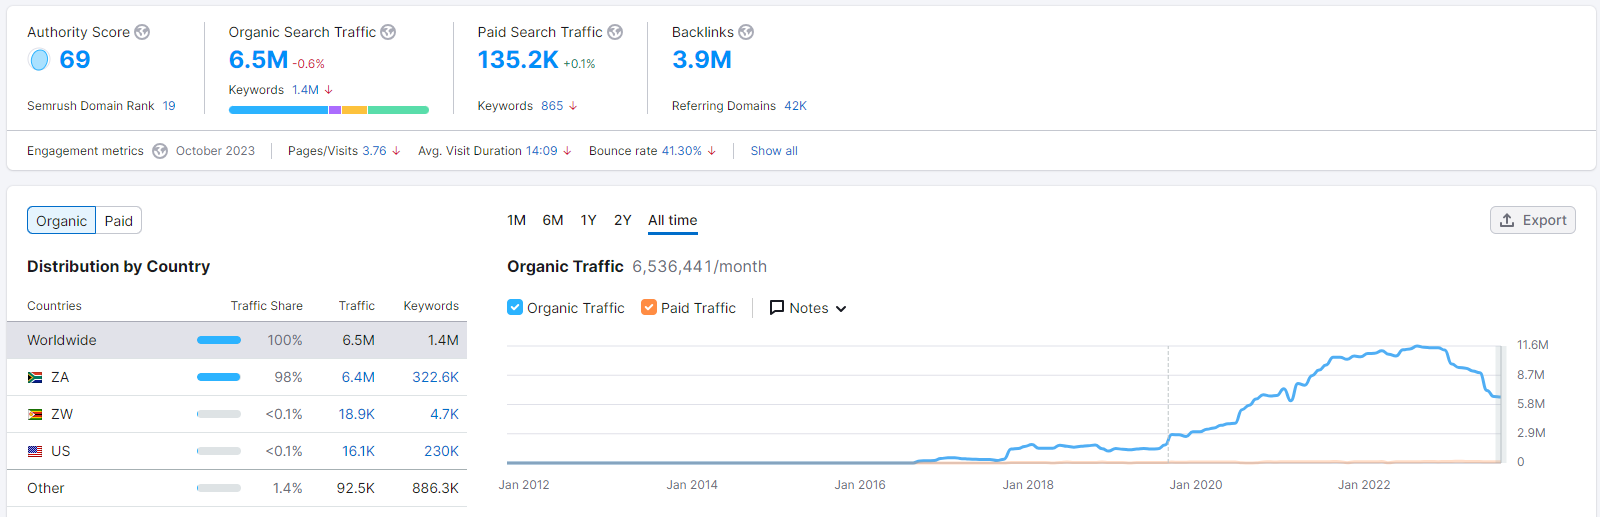This screenshot has width=1600, height=517.
Task: Open the 135.2K paid traffic value
Action: [517, 60]
